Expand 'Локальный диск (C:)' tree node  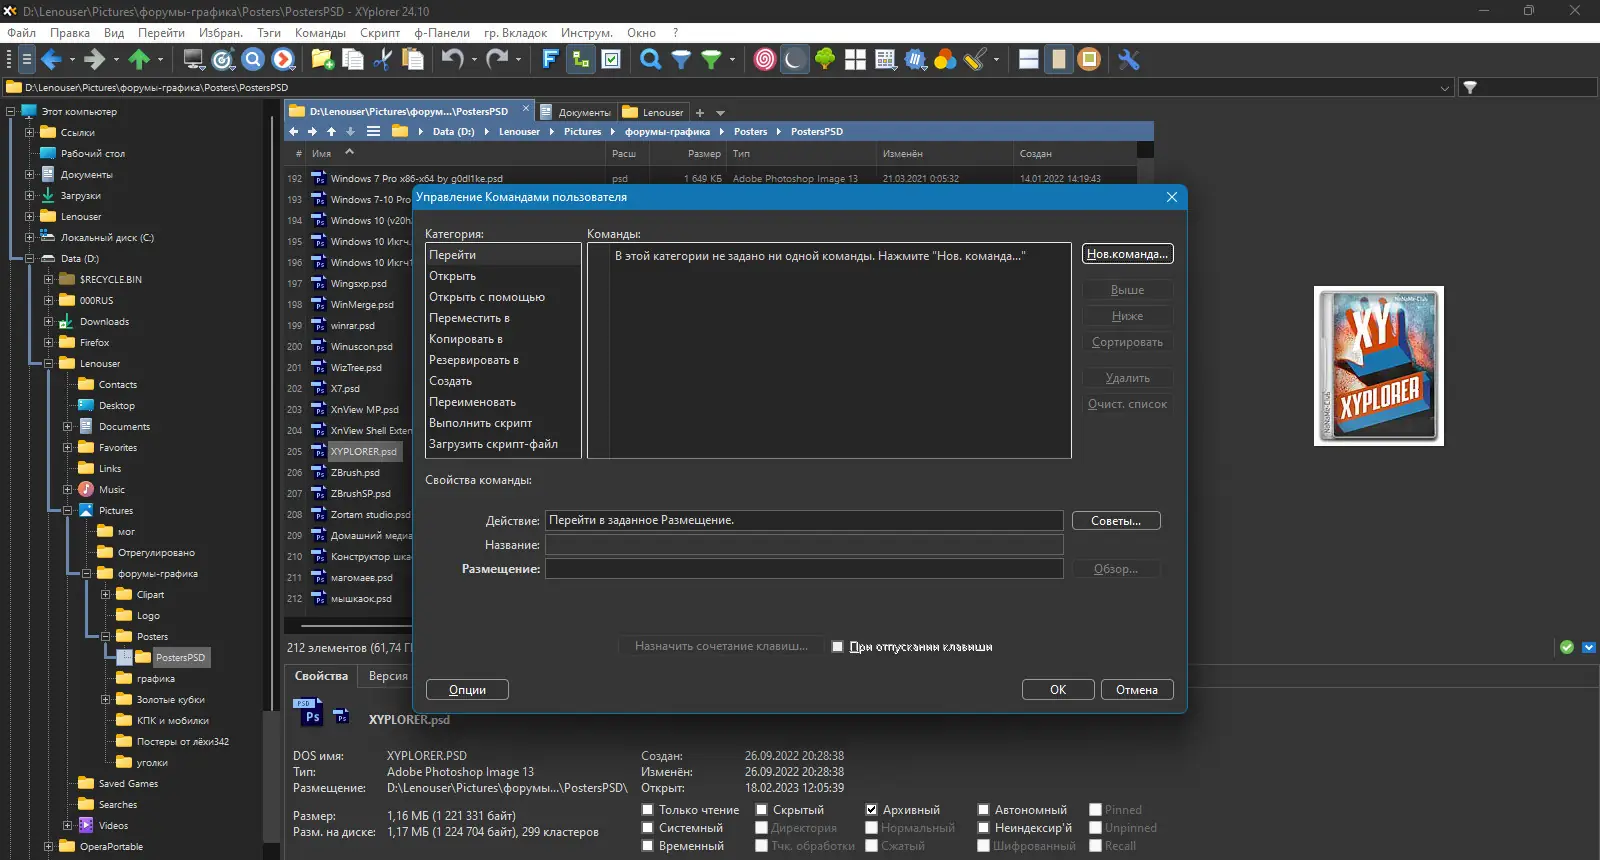pyautogui.click(x=29, y=238)
